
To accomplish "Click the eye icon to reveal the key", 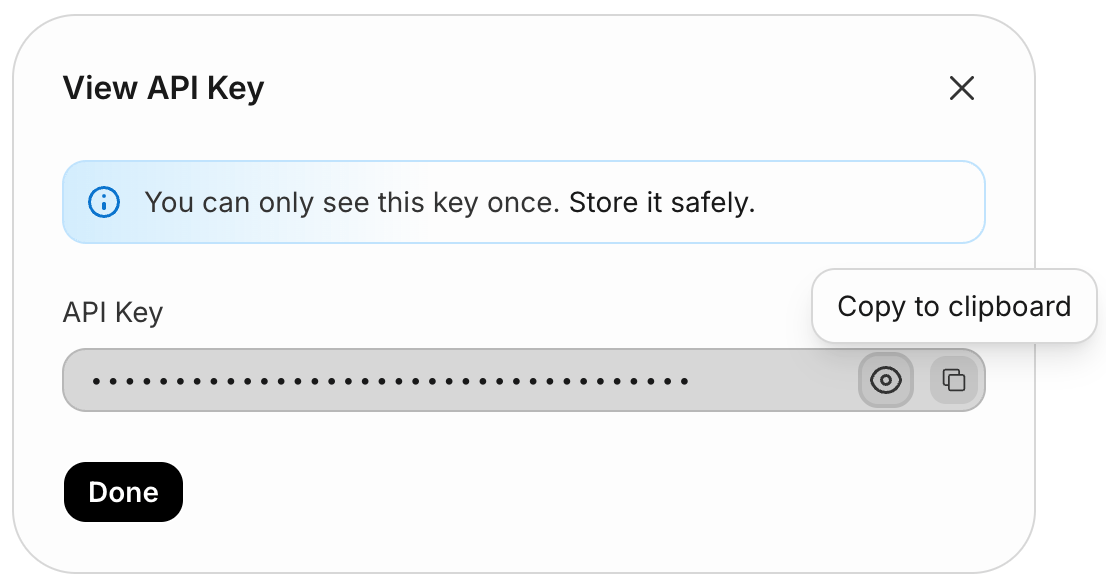I will point(885,380).
